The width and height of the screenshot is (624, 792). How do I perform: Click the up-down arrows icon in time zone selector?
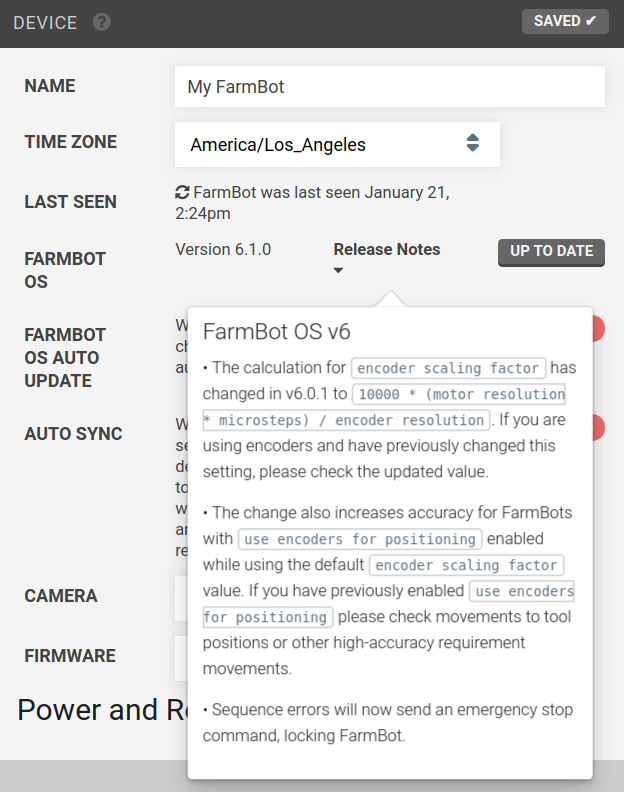[472, 143]
